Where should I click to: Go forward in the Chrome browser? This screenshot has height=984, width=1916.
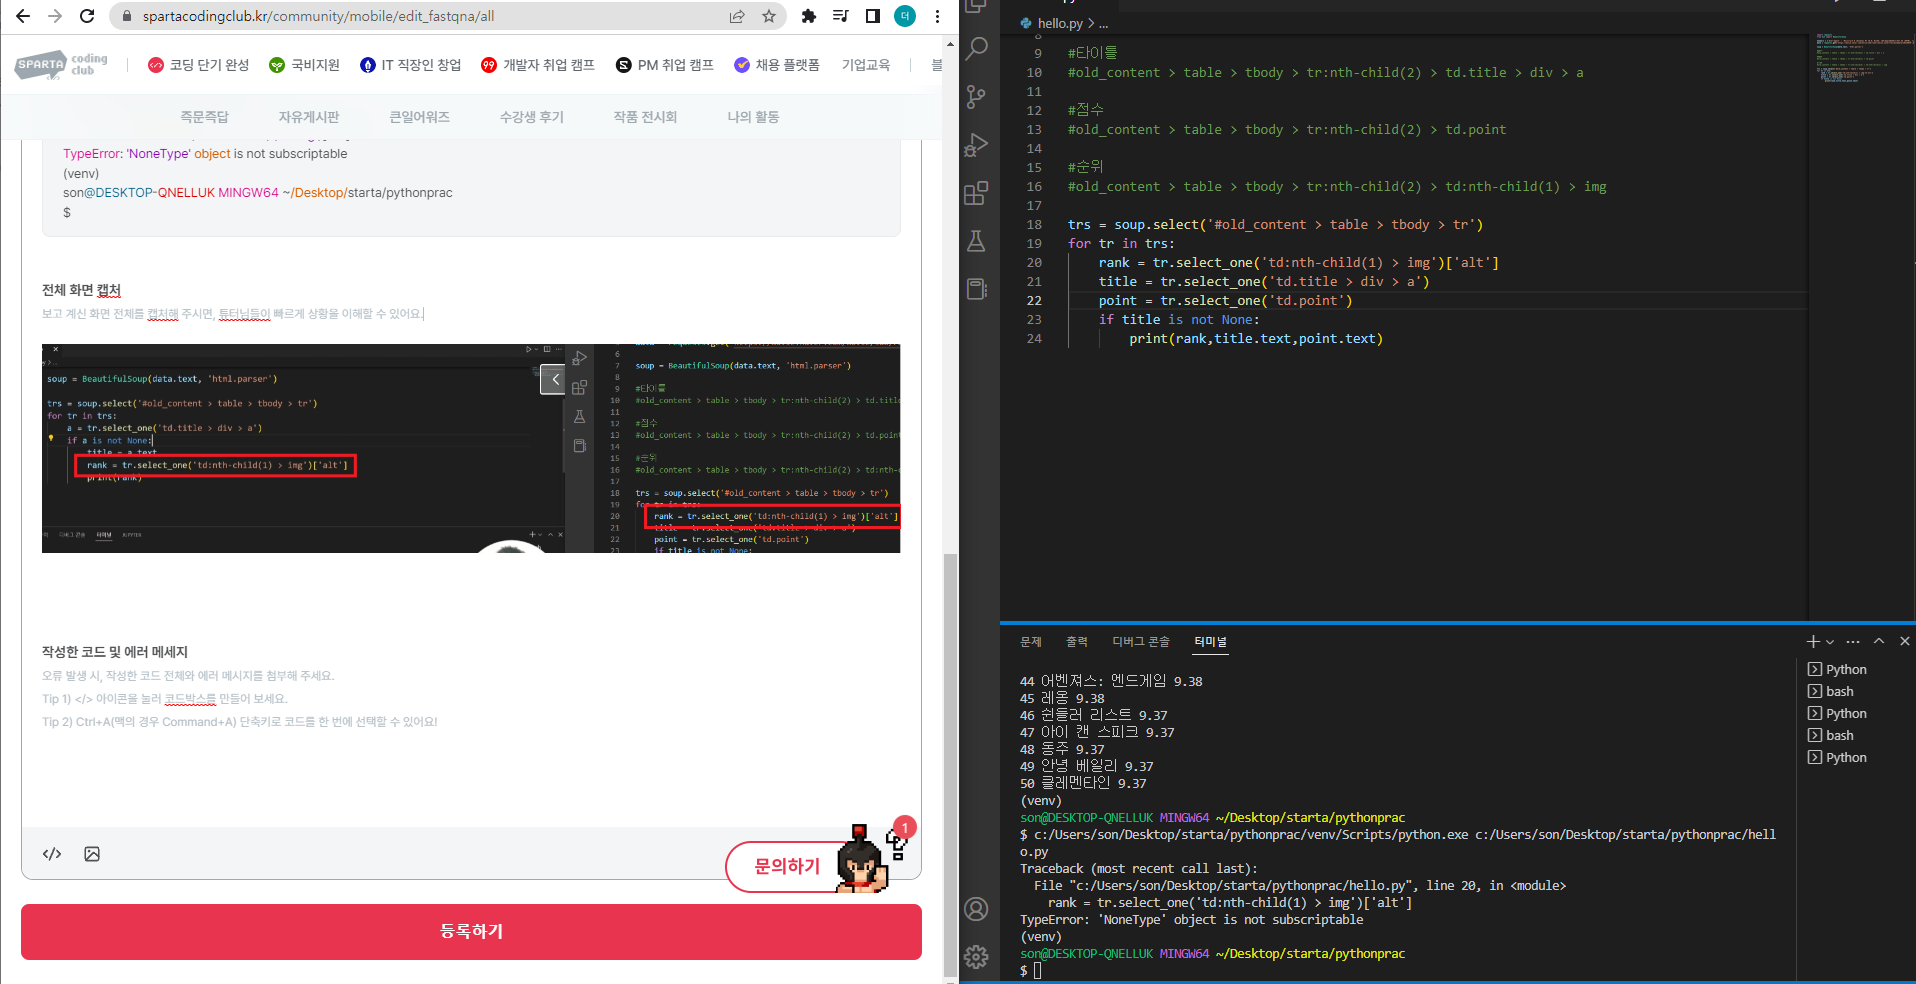55,16
